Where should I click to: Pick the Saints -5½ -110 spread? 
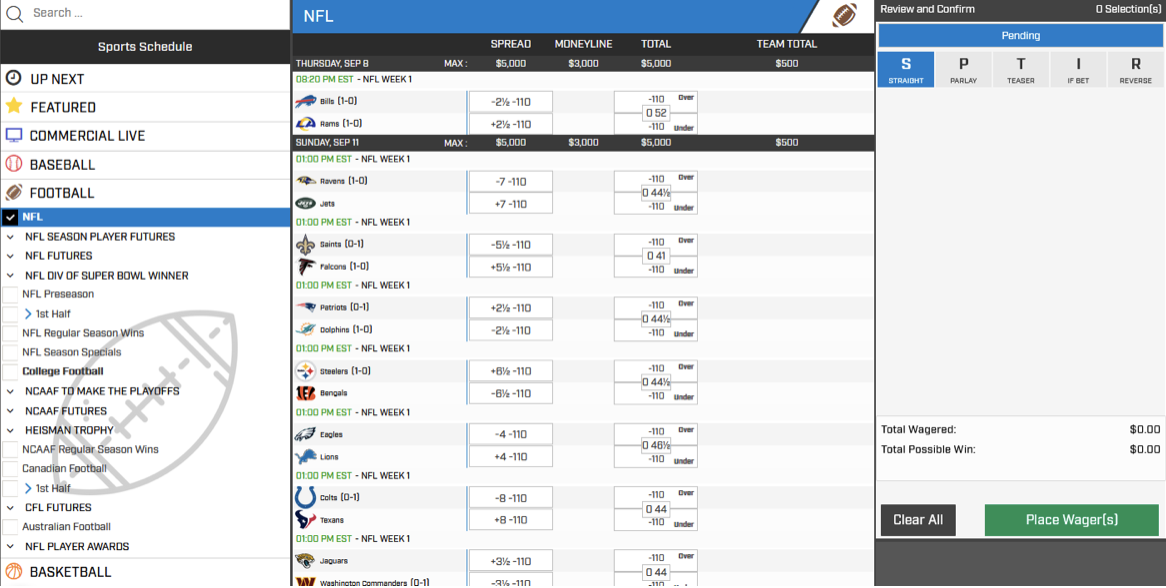tap(511, 245)
